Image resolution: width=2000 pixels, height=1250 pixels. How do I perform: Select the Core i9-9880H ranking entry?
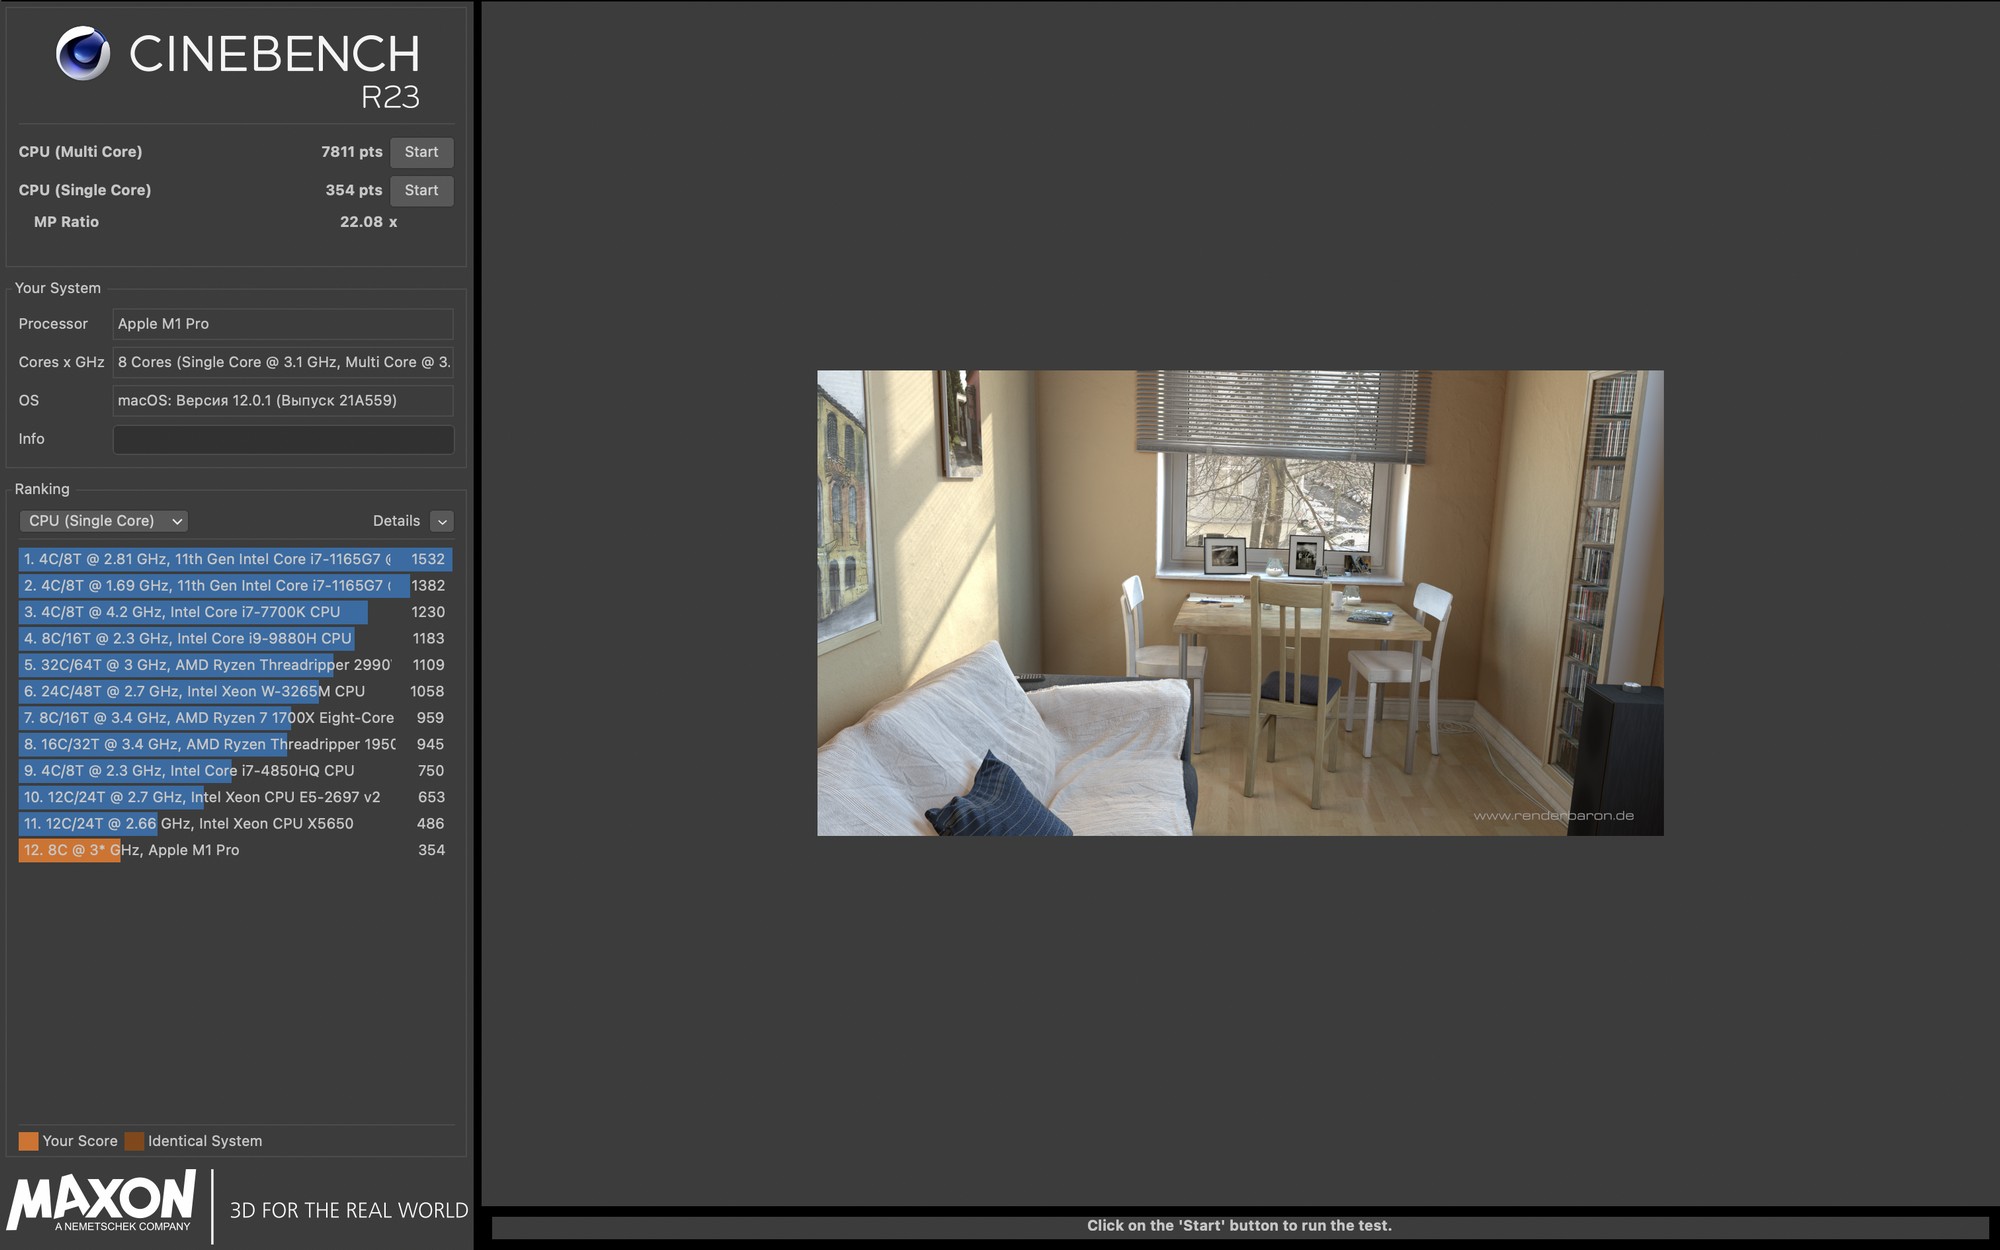(x=234, y=638)
